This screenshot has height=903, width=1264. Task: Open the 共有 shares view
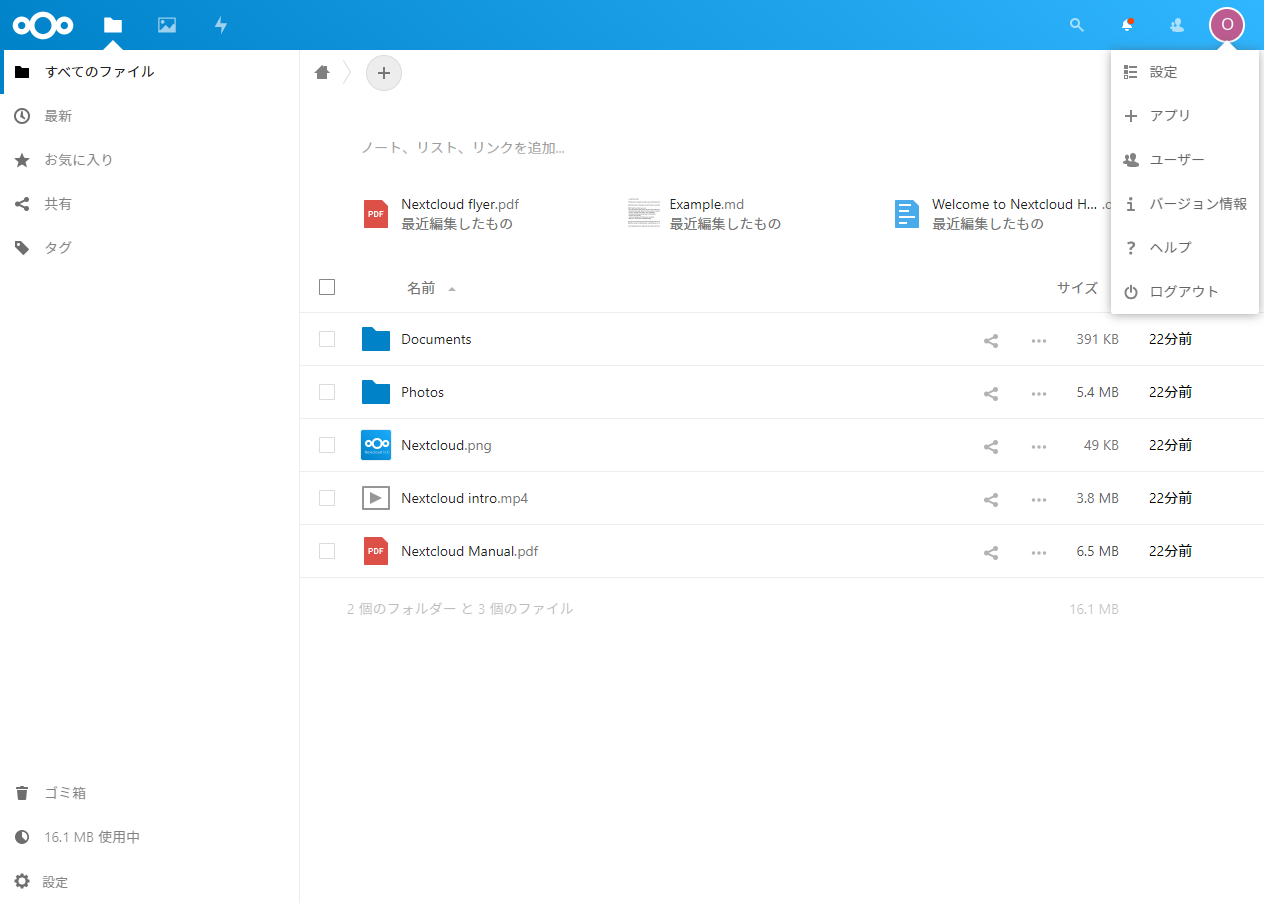[150, 204]
